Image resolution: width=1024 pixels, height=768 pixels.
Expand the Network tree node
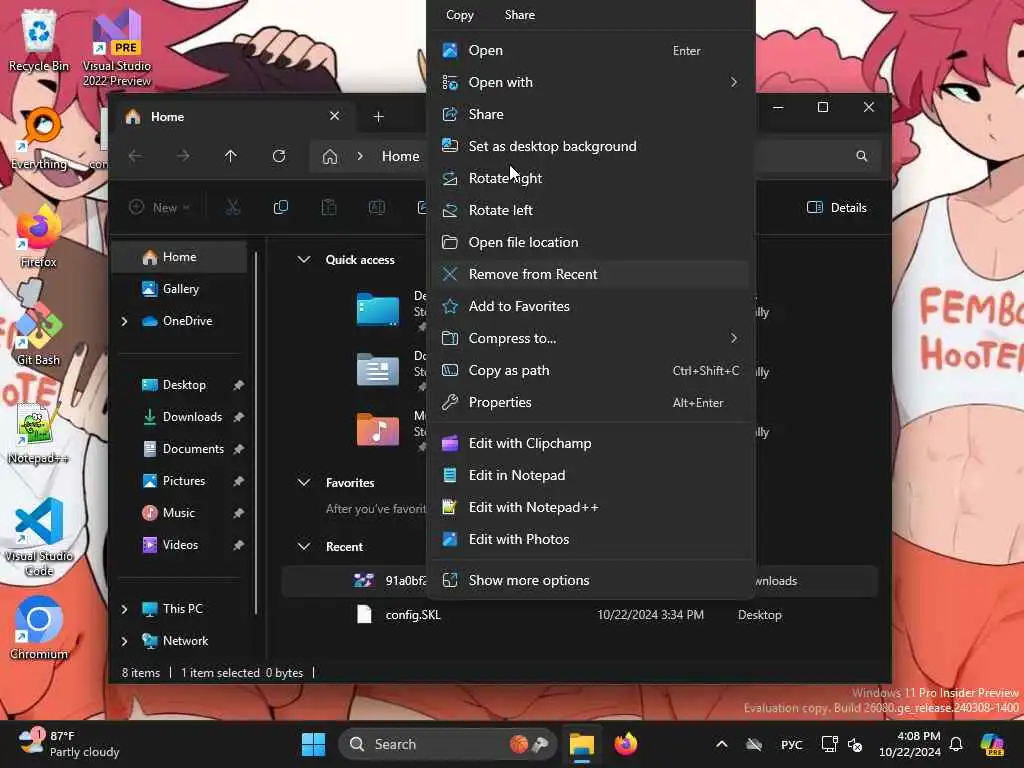(124, 641)
